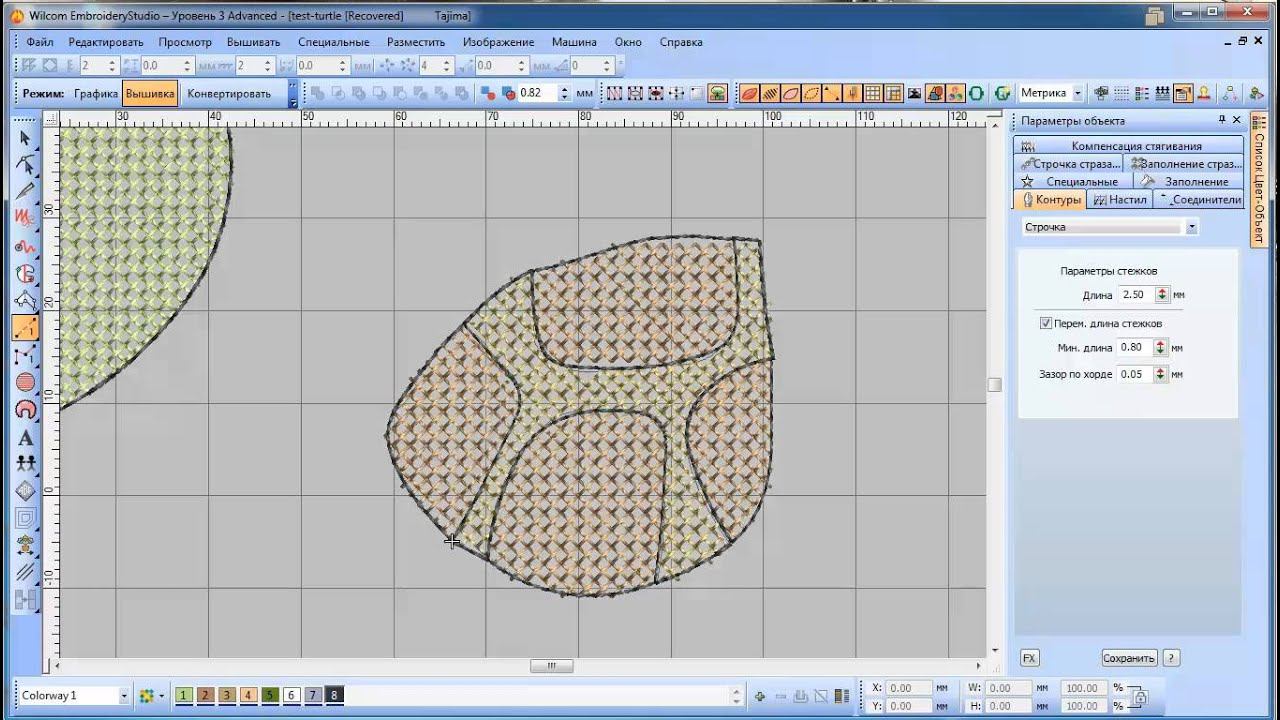Click the FX button in object properties
1280x720 pixels.
(x=1029, y=658)
